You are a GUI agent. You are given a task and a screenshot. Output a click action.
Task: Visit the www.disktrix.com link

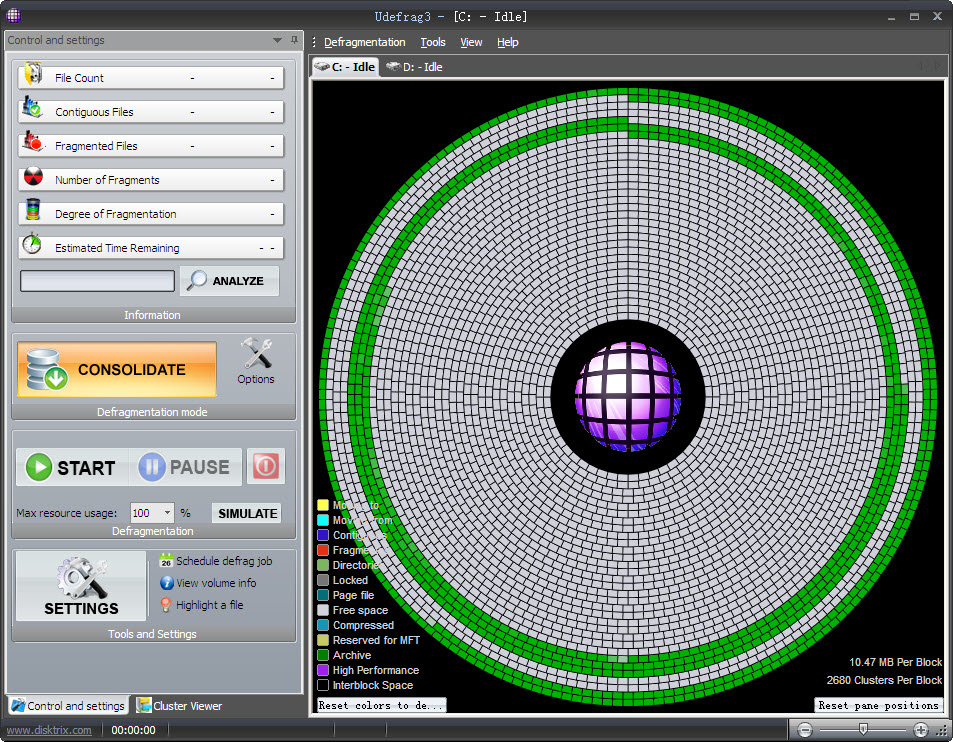click(x=49, y=730)
